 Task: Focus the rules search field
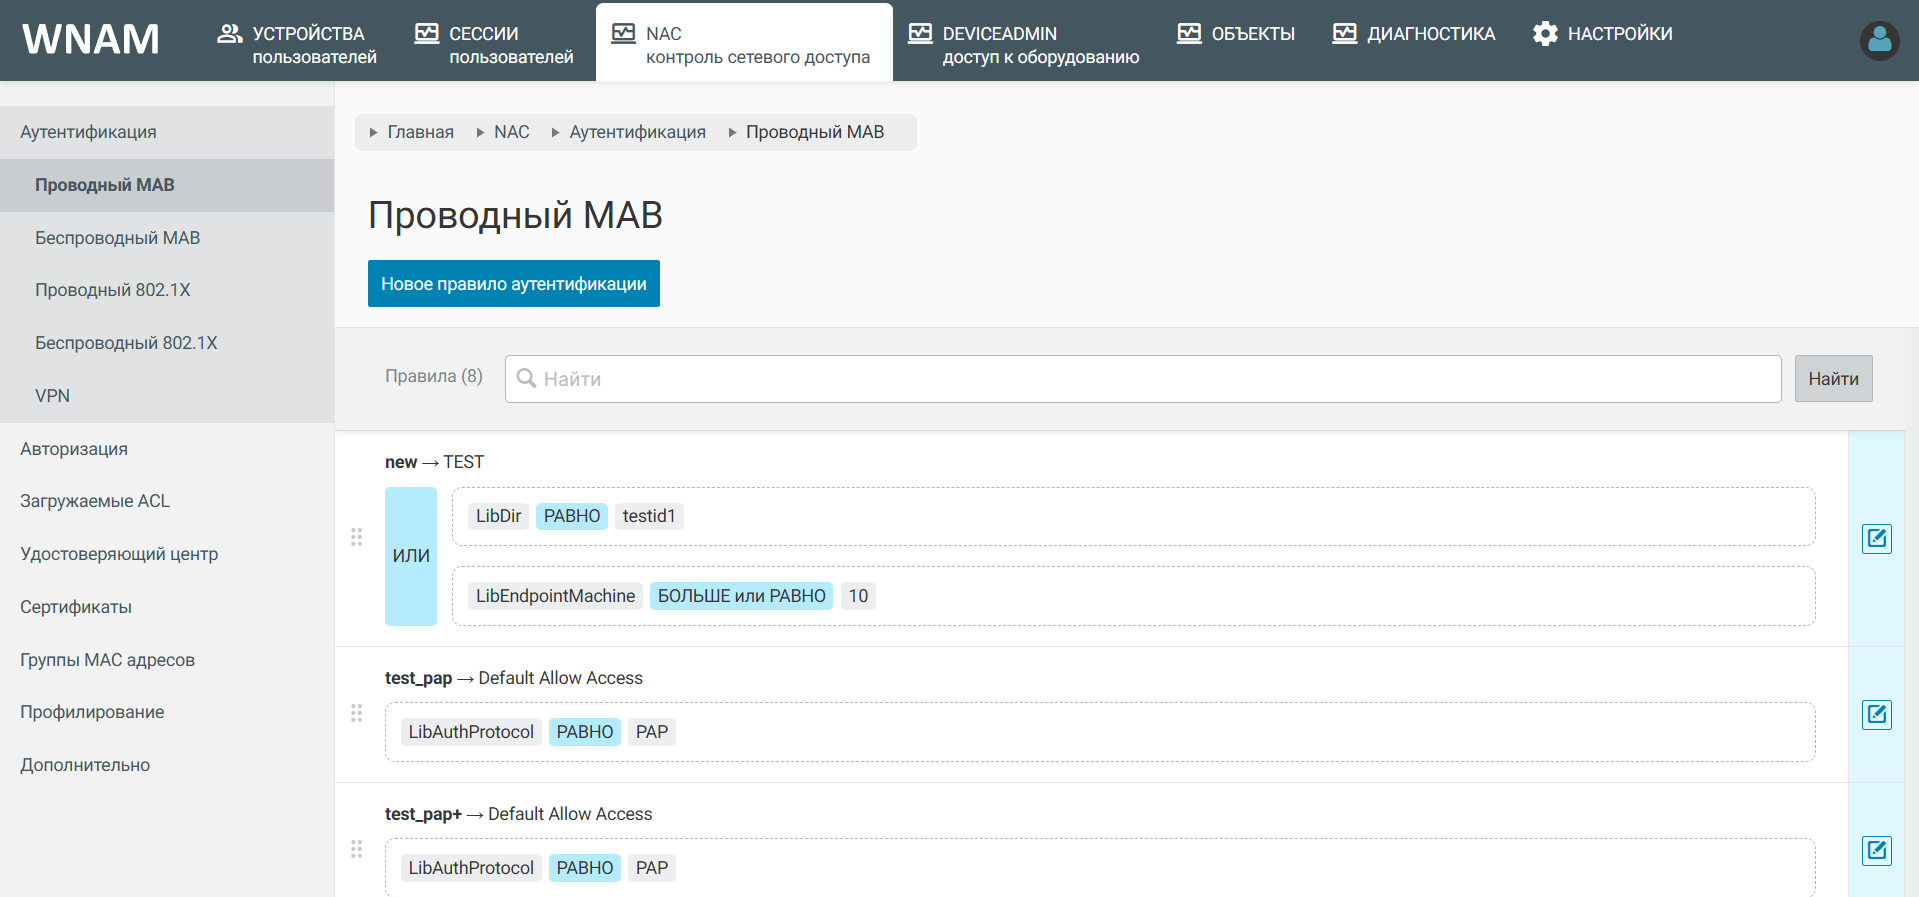[x=1143, y=379]
